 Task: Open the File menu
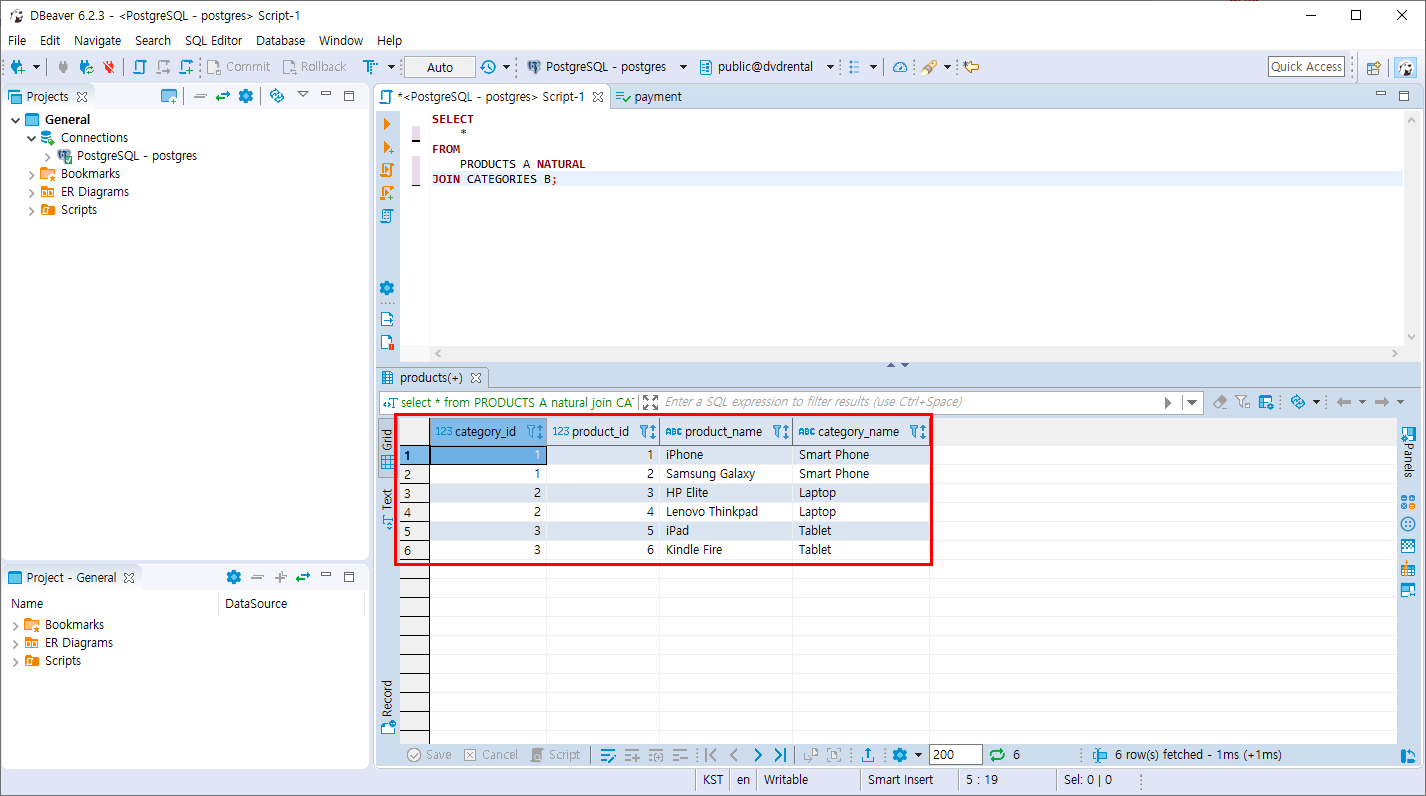[x=17, y=41]
